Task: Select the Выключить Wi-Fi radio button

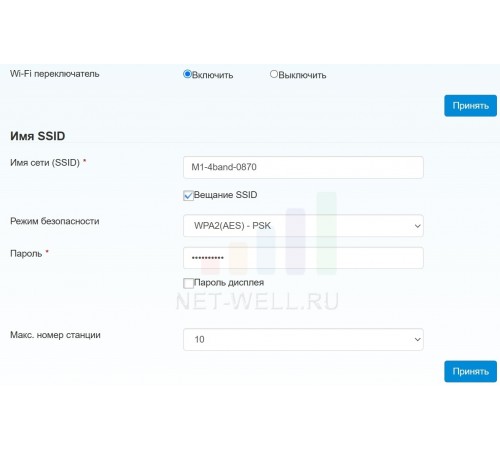Action: [274, 74]
